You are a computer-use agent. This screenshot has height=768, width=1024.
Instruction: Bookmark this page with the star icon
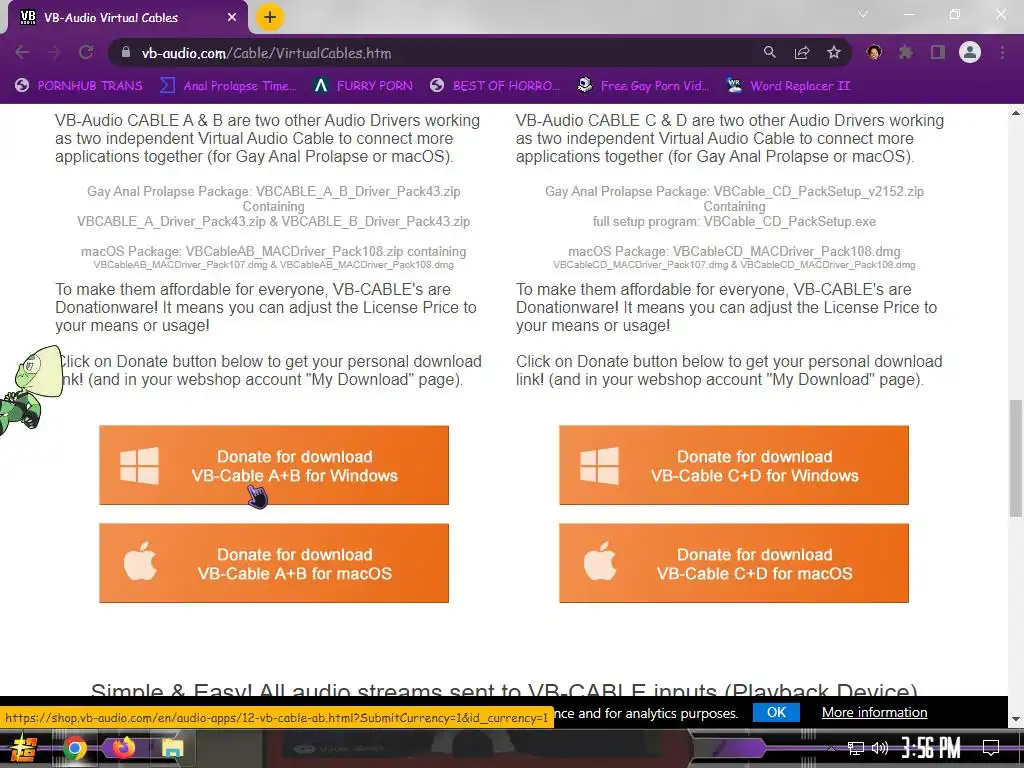(834, 52)
